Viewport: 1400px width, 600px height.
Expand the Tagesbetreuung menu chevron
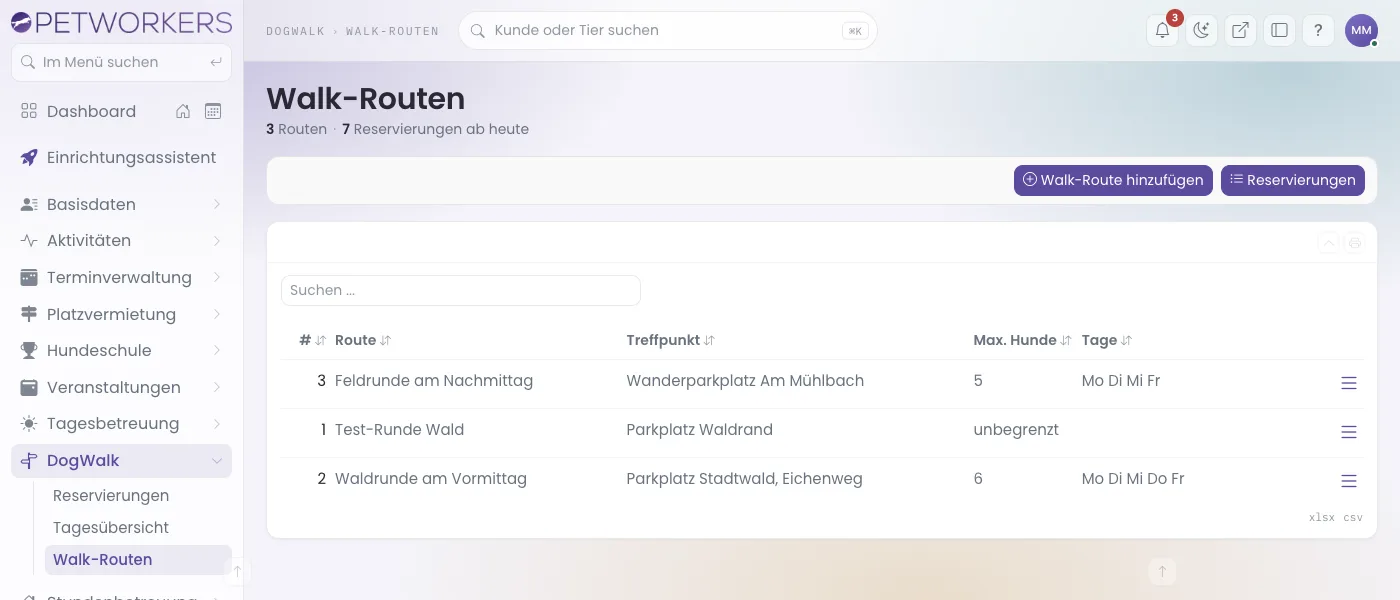(x=217, y=423)
